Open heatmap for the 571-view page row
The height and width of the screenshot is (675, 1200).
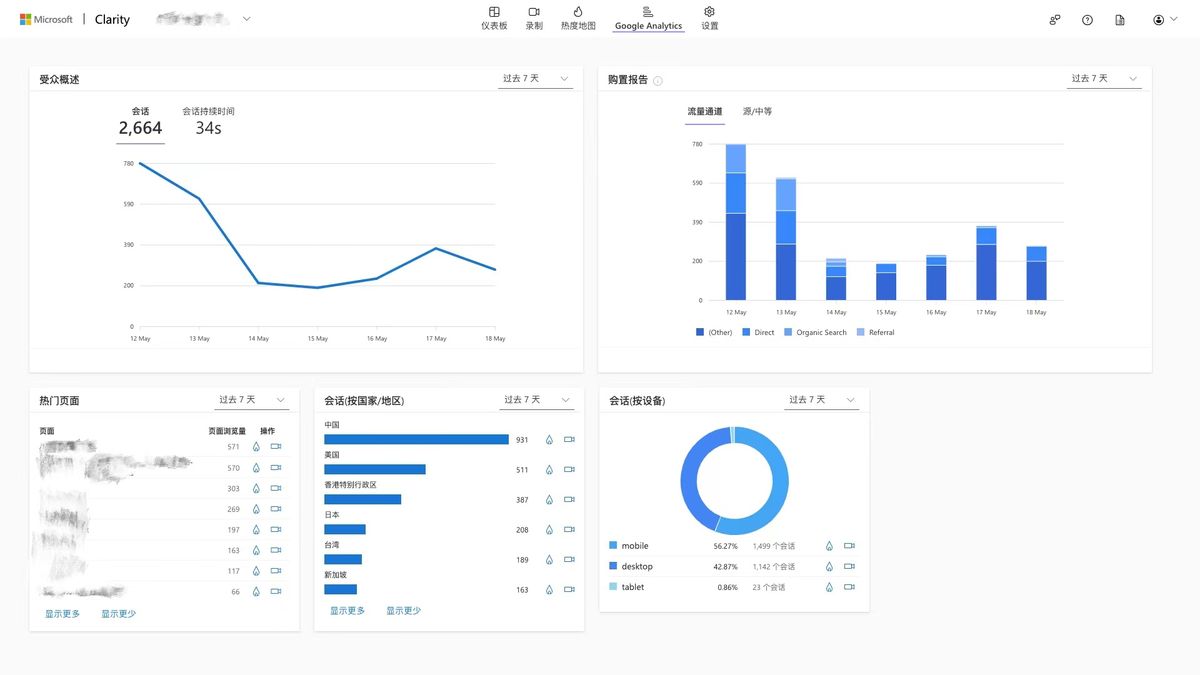coord(256,447)
